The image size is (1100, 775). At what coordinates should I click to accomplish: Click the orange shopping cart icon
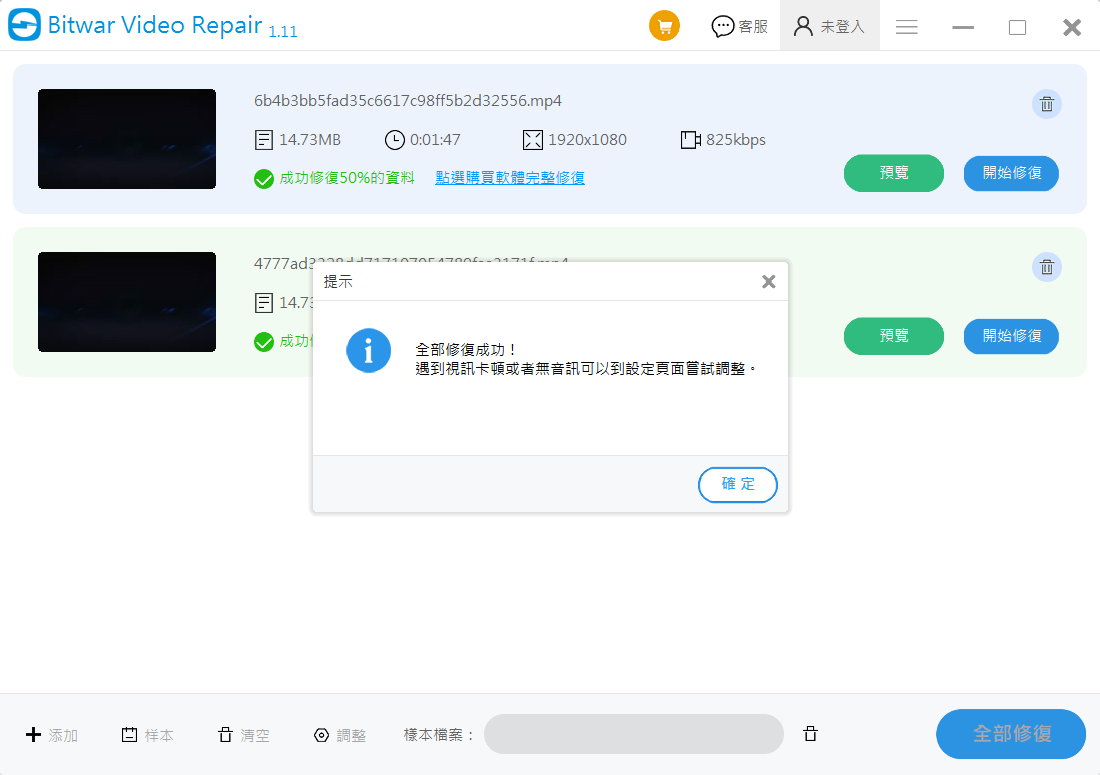[664, 26]
